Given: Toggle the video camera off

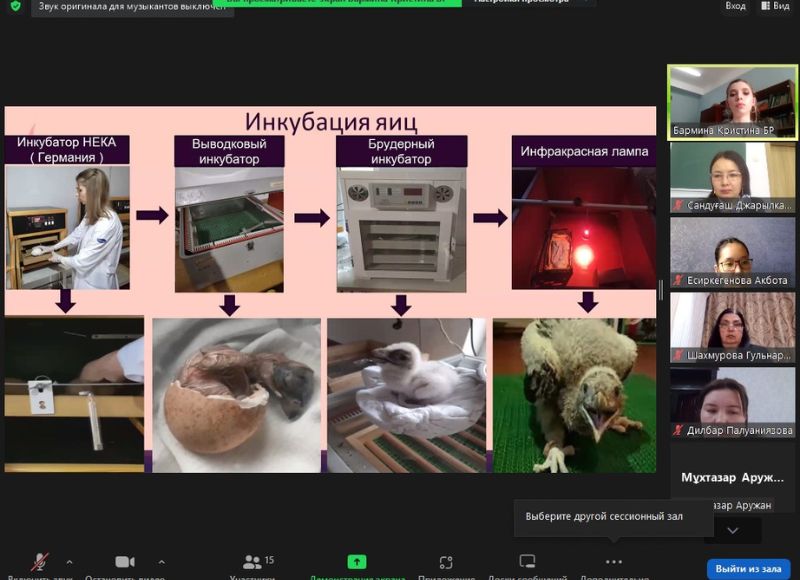Looking at the screenshot, I should [x=125, y=562].
